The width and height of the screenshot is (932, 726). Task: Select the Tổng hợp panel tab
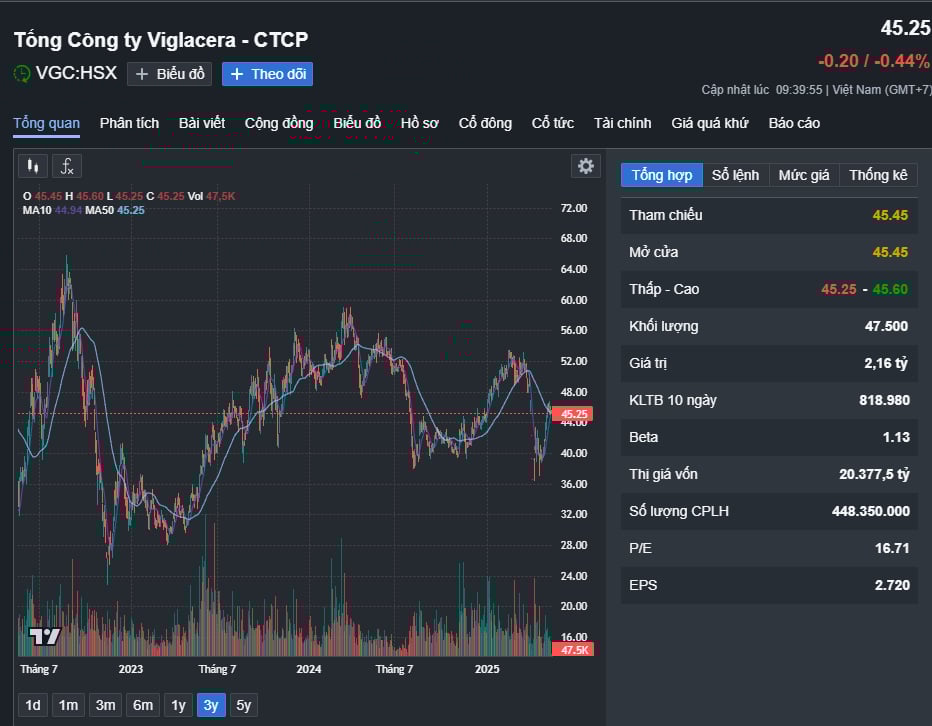coord(662,175)
